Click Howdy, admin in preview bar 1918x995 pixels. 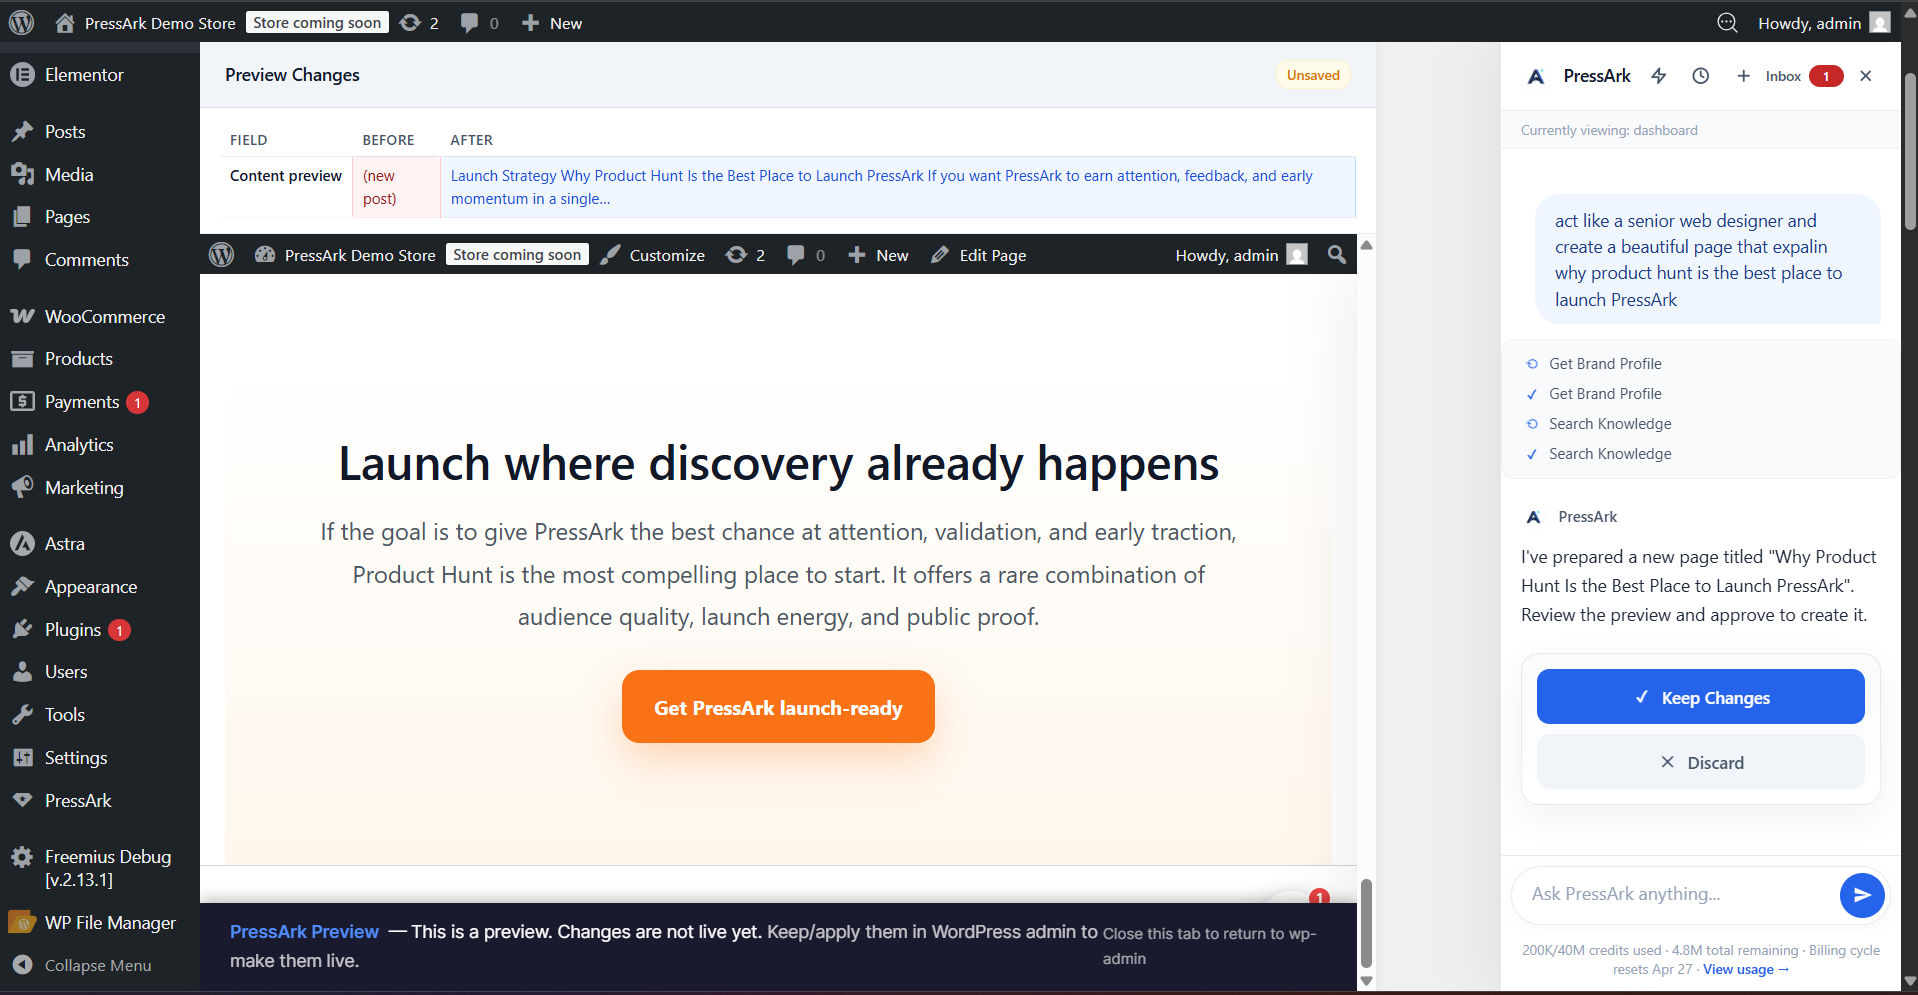[1241, 255]
